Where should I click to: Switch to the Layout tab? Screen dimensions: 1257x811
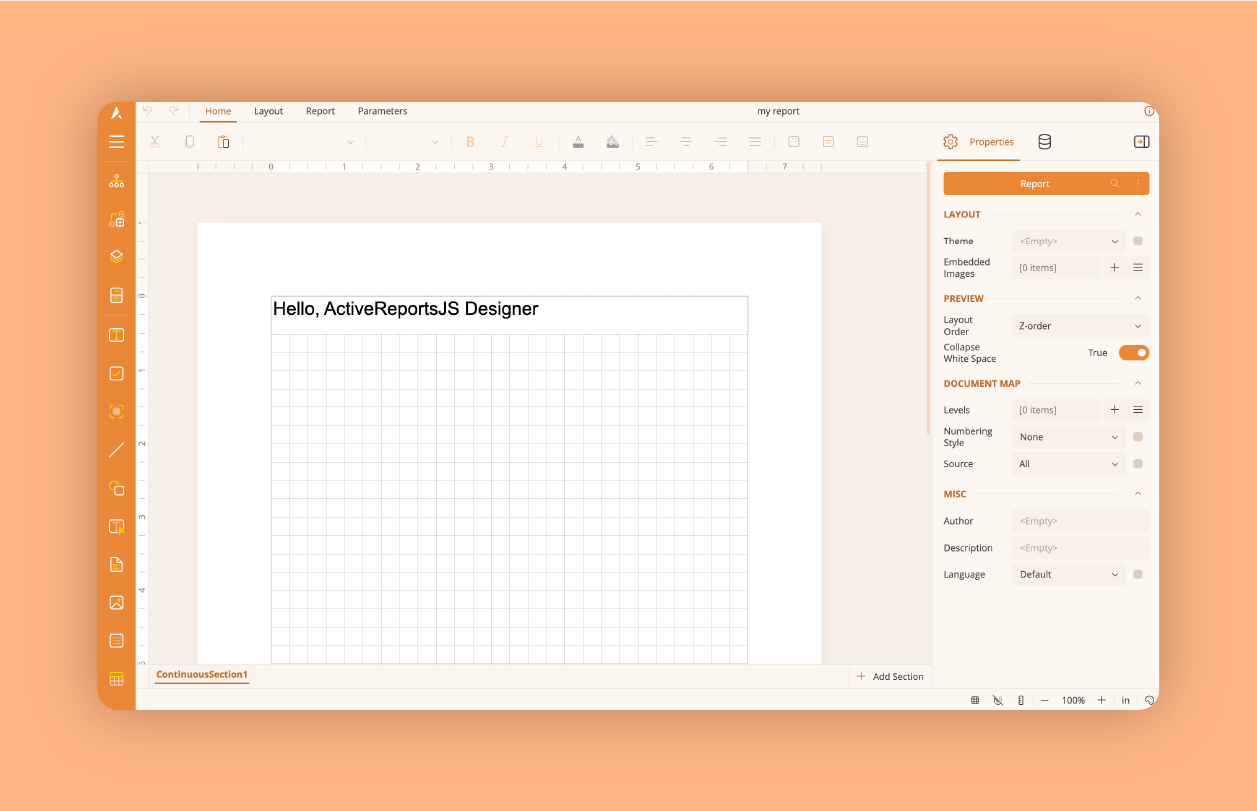click(268, 111)
